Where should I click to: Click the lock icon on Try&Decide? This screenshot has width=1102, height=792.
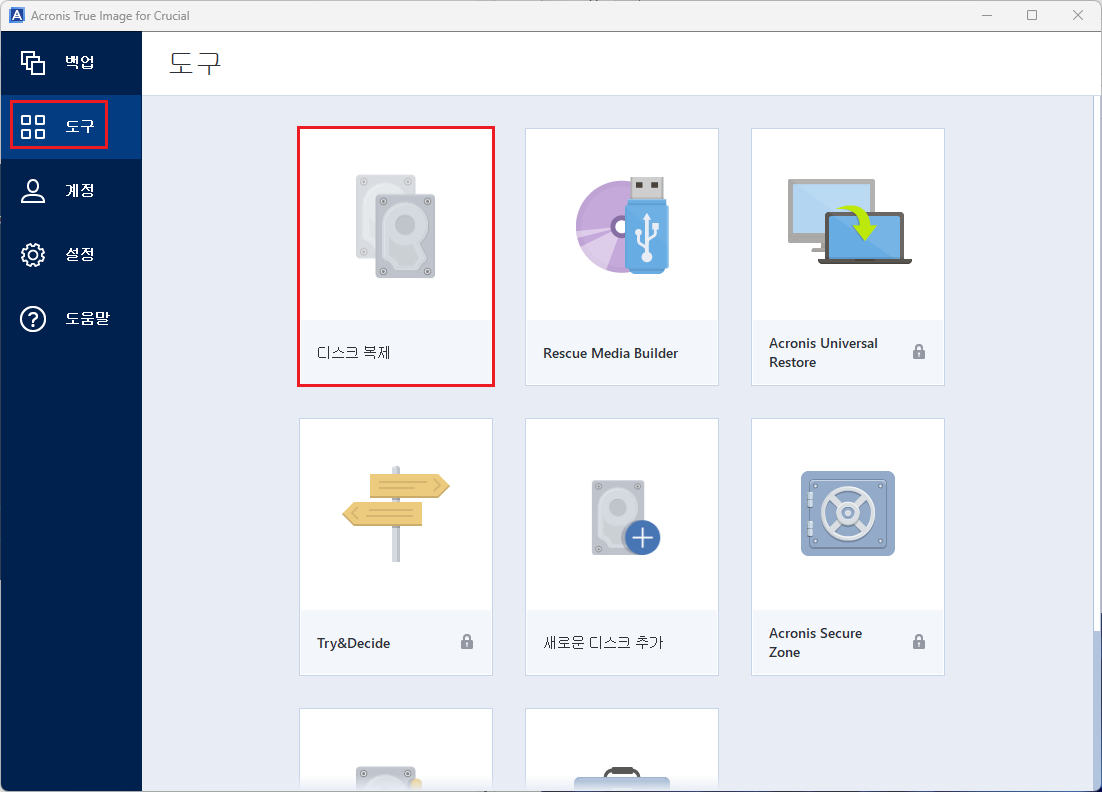[467, 642]
